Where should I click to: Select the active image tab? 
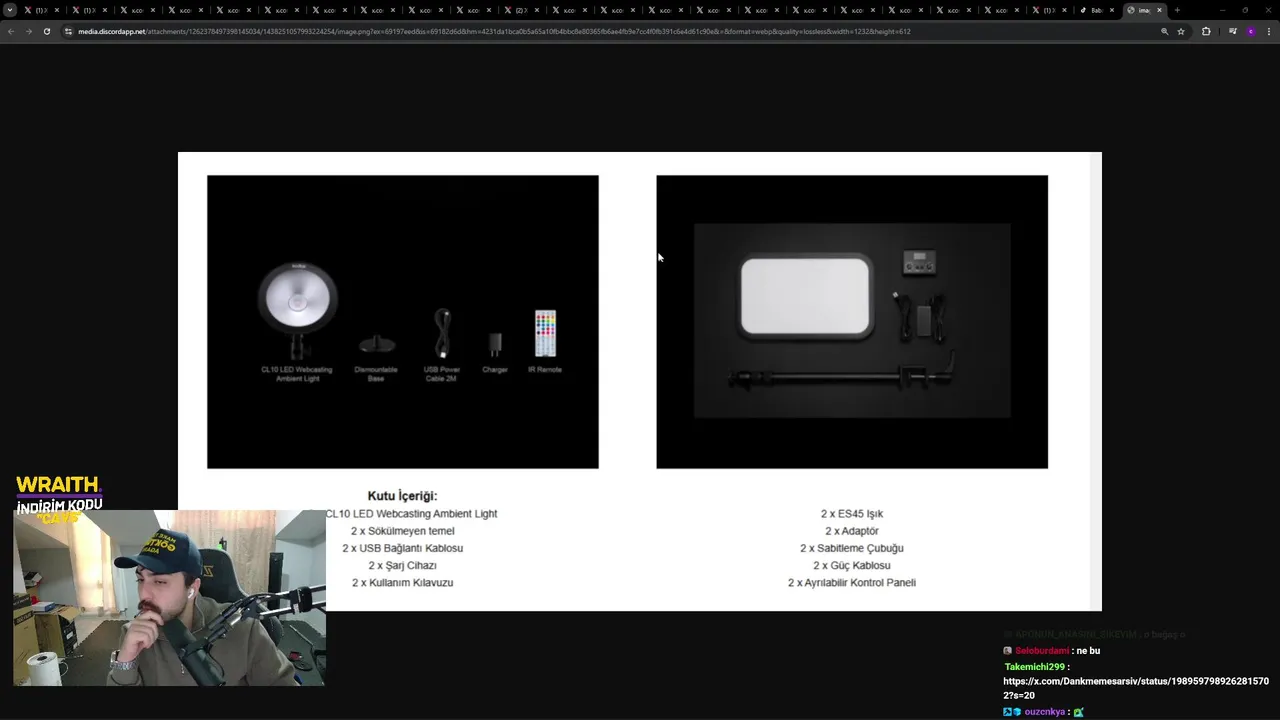(1144, 10)
